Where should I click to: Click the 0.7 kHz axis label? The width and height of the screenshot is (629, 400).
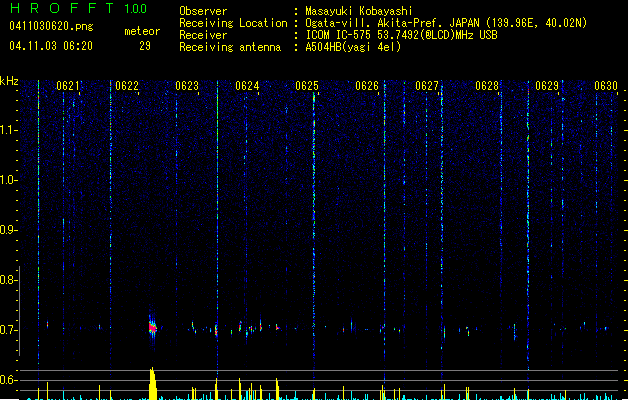tap(8, 330)
